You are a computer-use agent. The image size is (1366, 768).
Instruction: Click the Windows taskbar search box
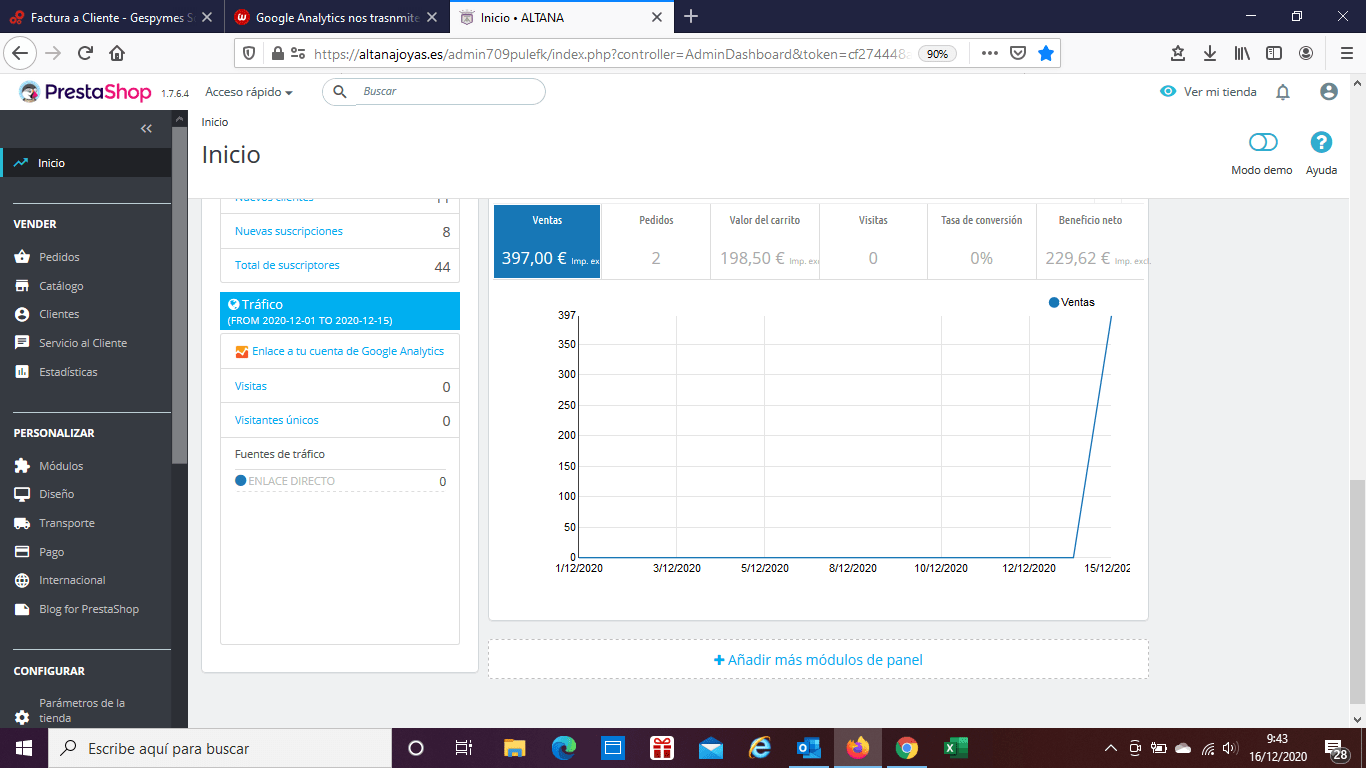coord(220,748)
